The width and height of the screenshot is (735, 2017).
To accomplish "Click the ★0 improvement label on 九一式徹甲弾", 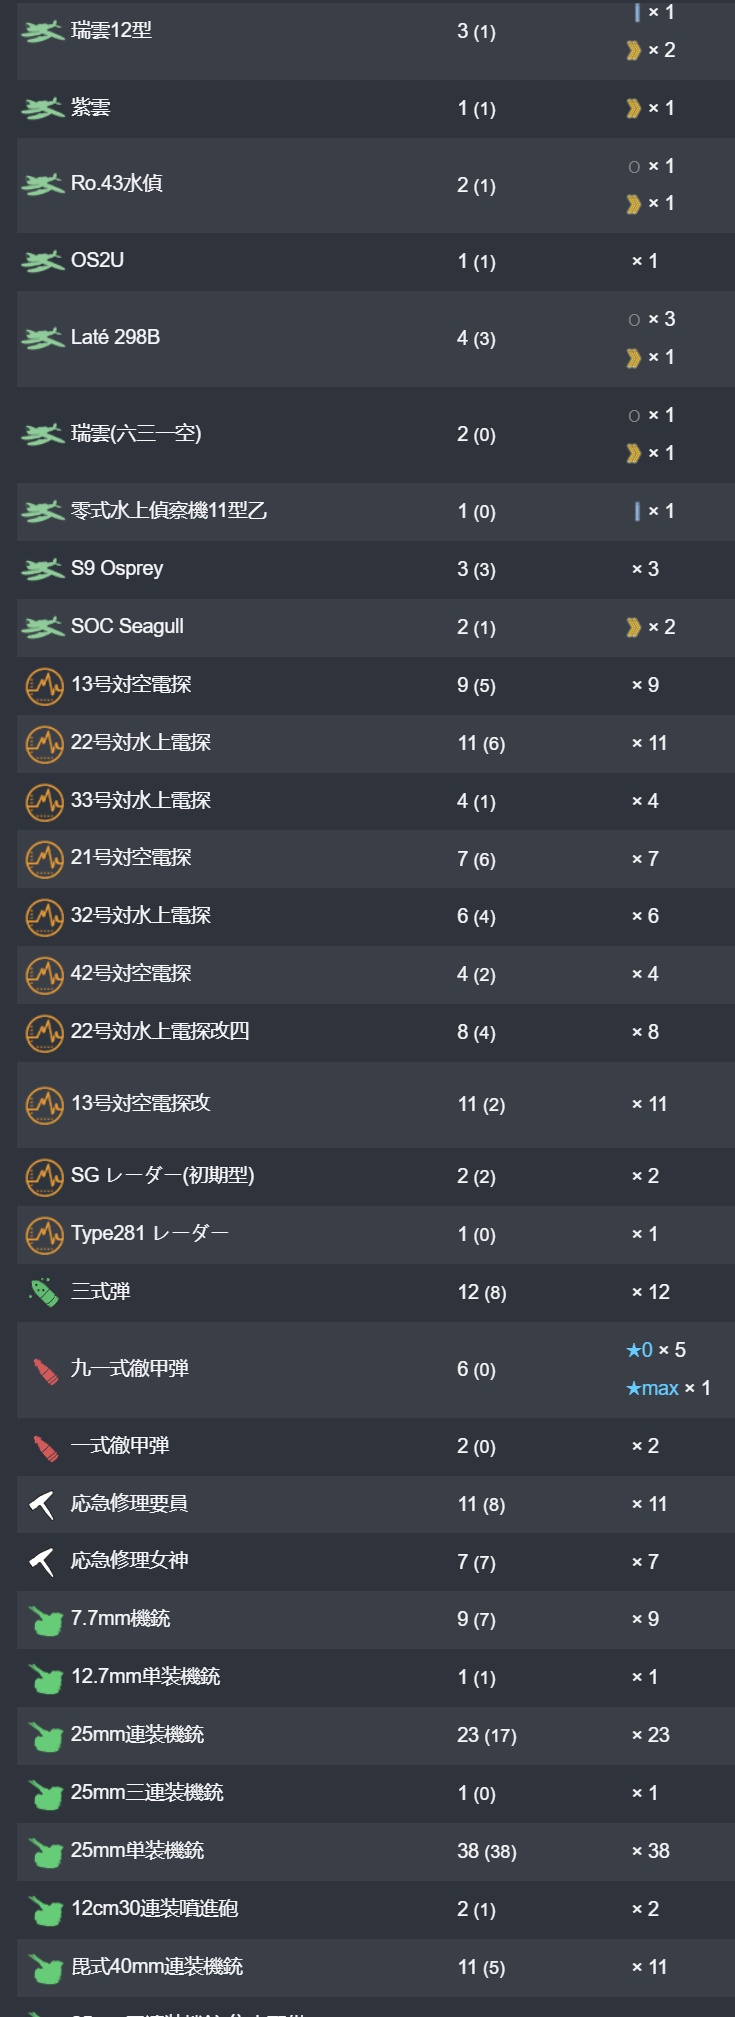I will (x=639, y=1350).
